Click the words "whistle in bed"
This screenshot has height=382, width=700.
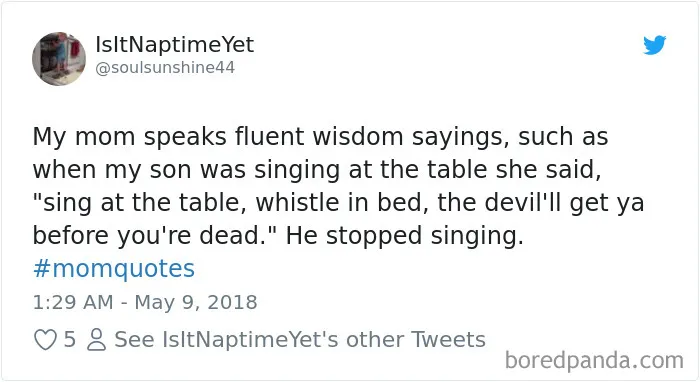coord(339,203)
